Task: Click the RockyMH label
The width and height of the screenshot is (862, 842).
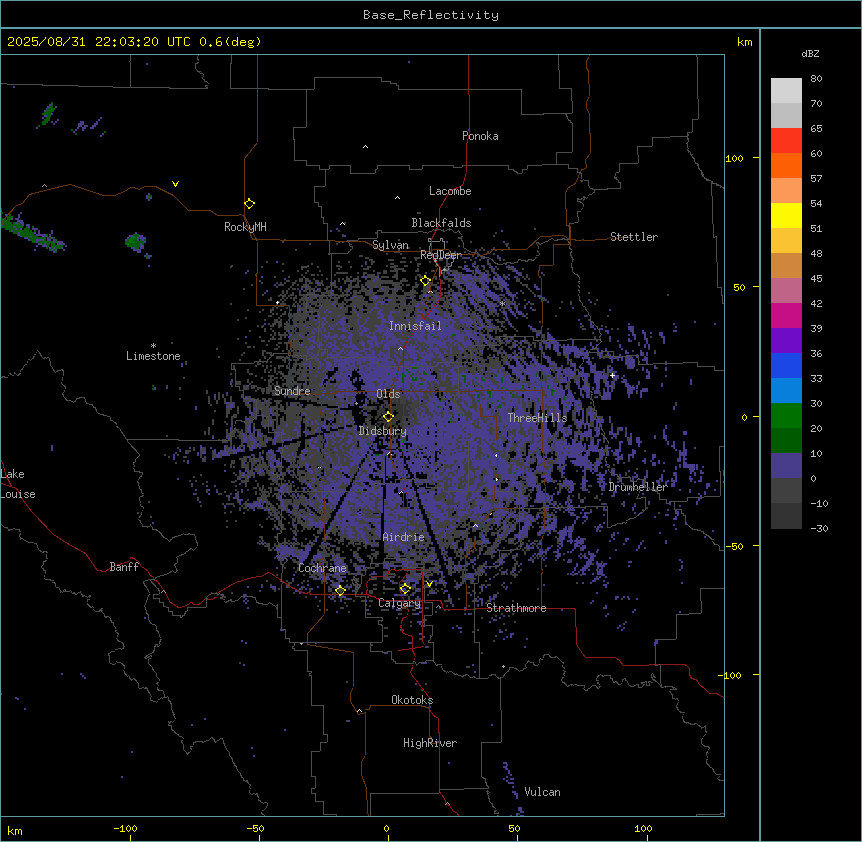Action: (x=245, y=227)
